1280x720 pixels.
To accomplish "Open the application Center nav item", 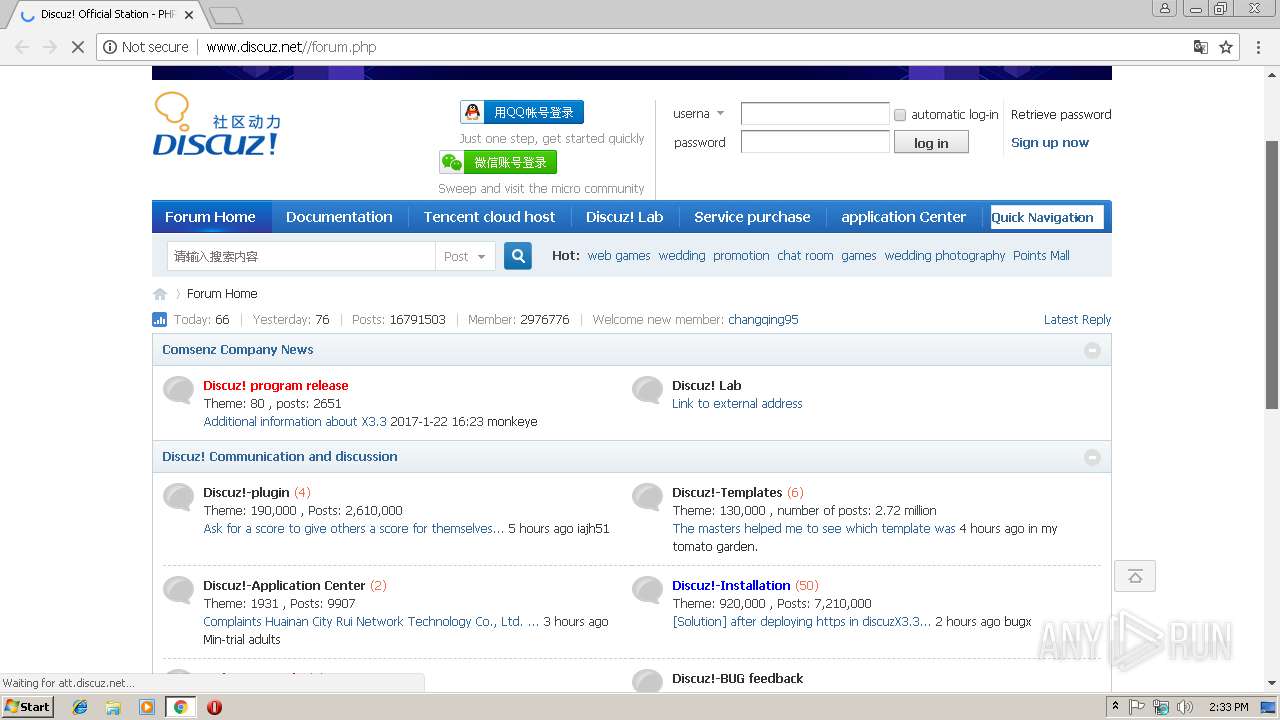I will tap(904, 217).
